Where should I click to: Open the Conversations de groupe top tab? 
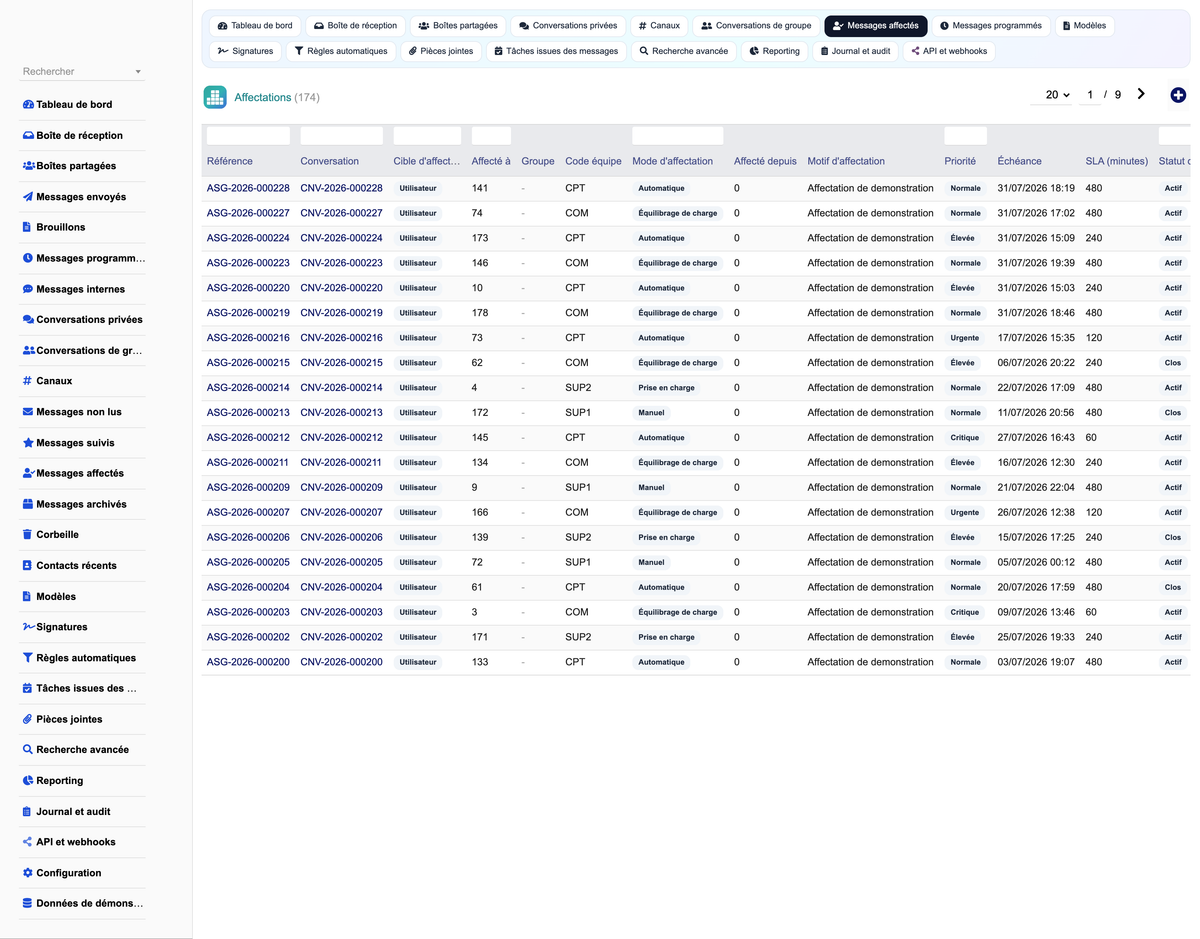756,26
